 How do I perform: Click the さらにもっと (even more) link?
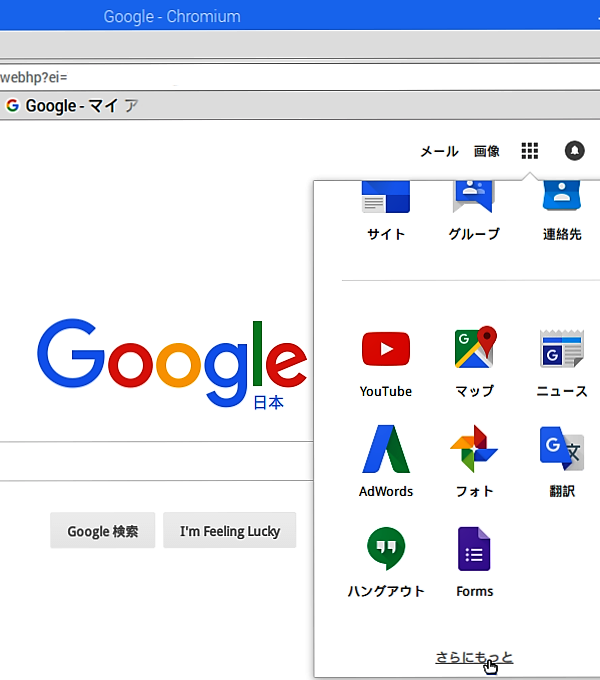(474, 657)
